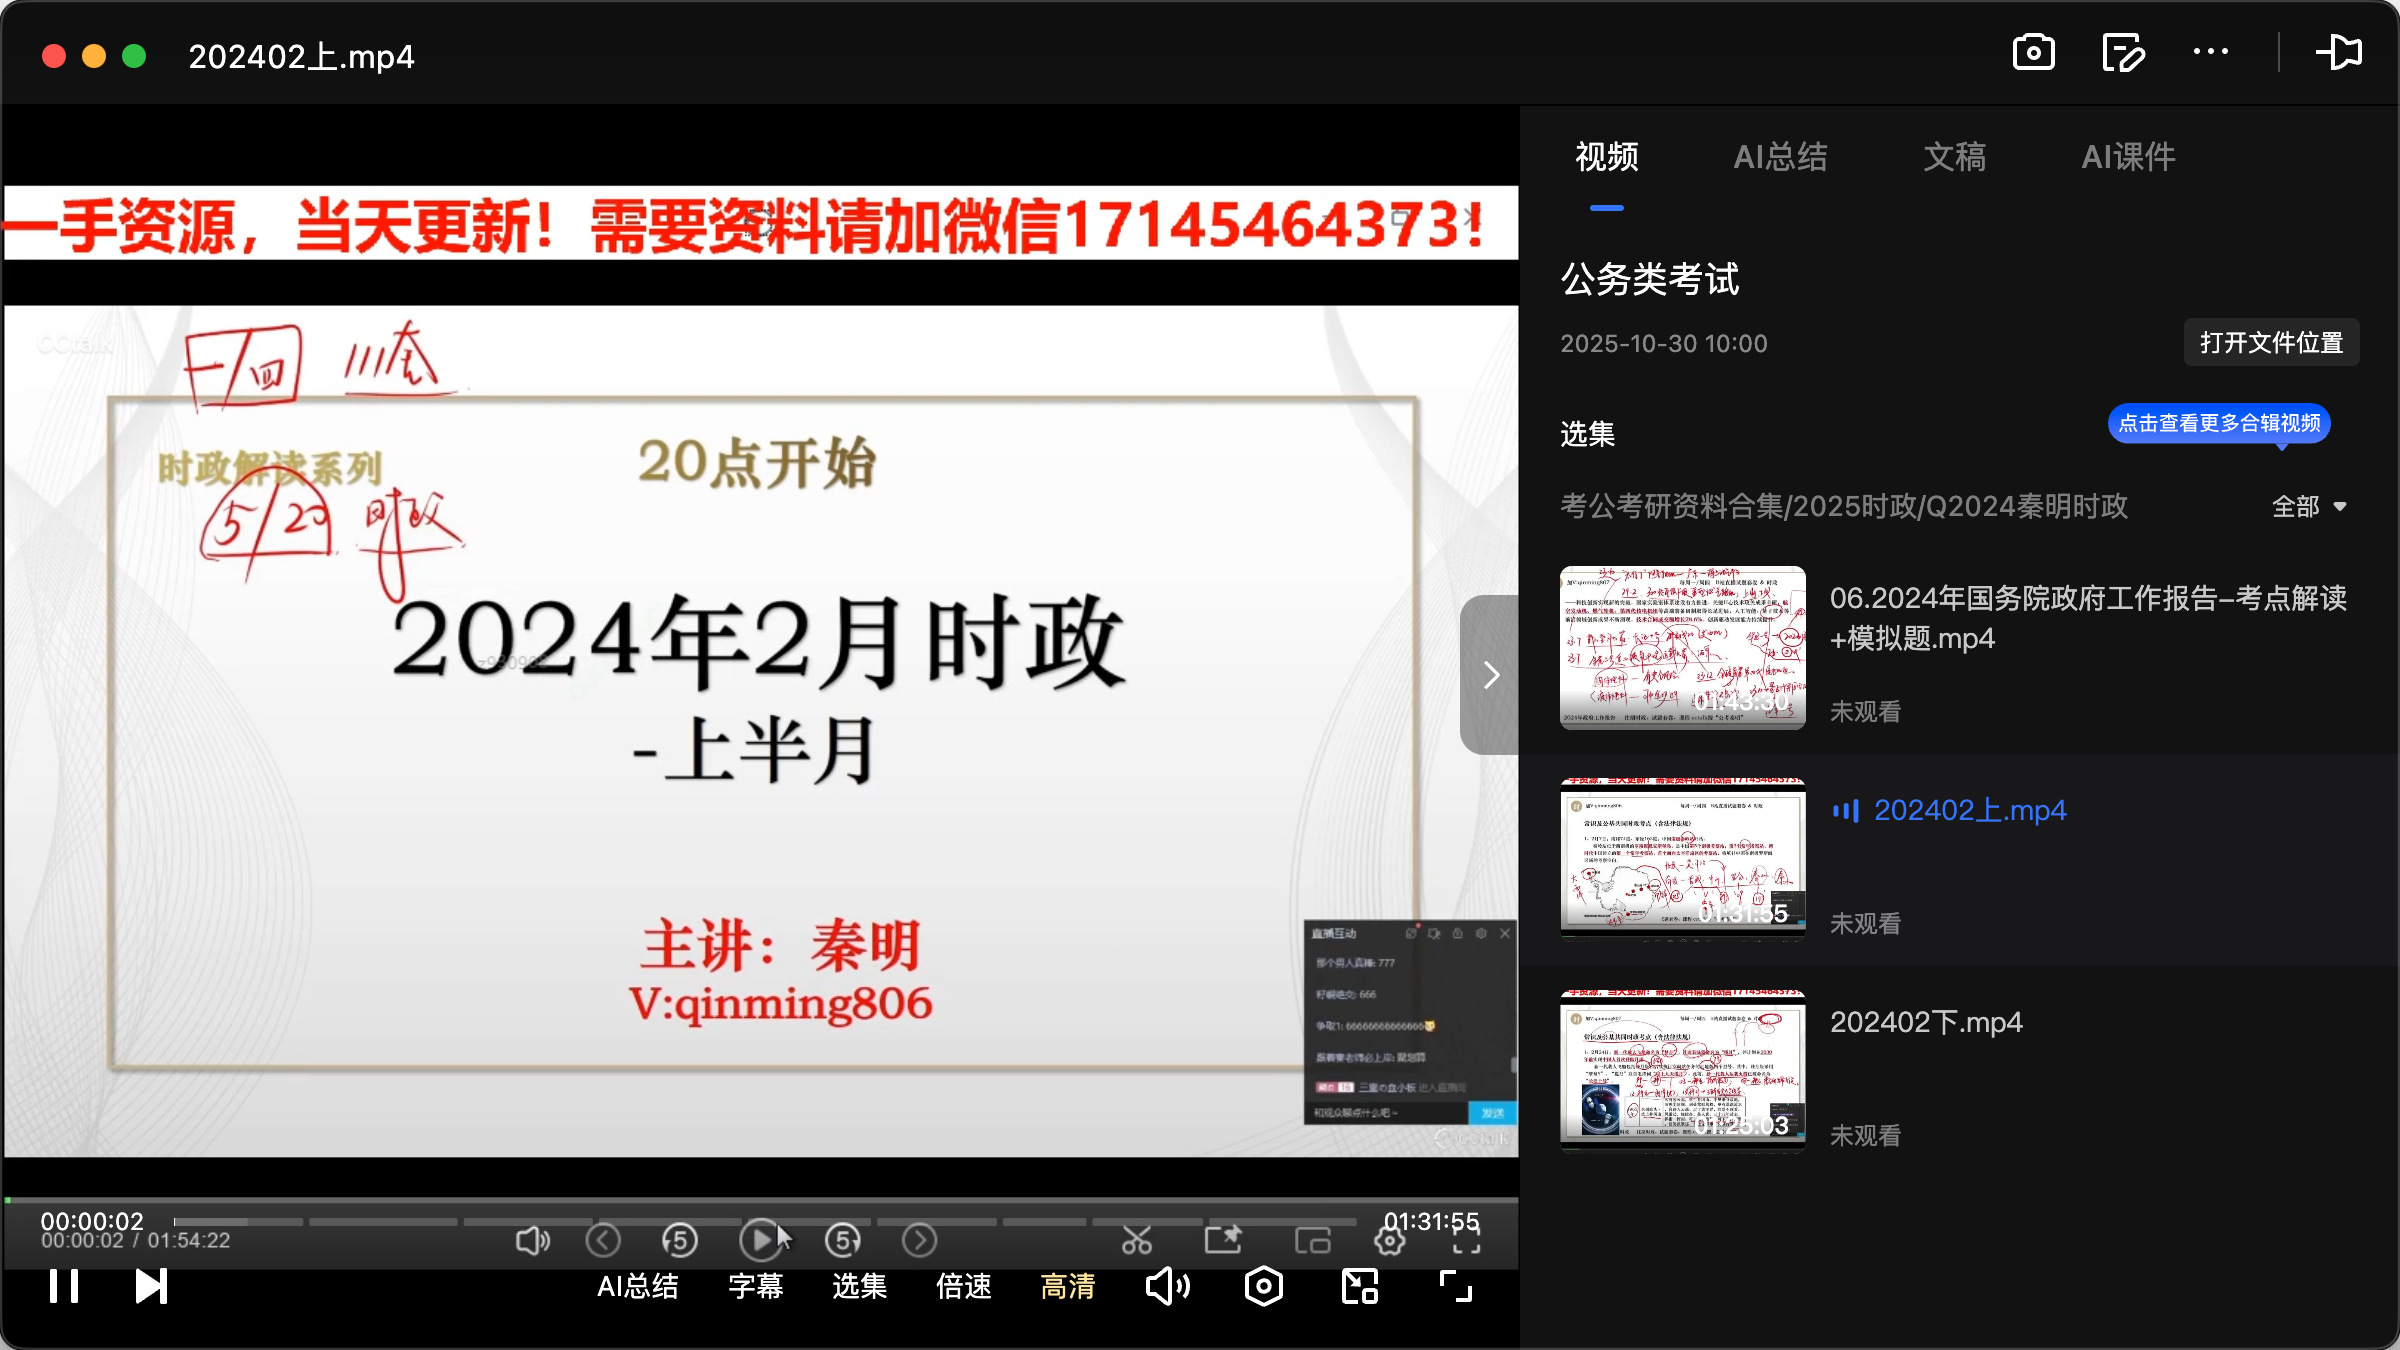Play 202402下.mp4 from the playlist

click(1926, 1022)
